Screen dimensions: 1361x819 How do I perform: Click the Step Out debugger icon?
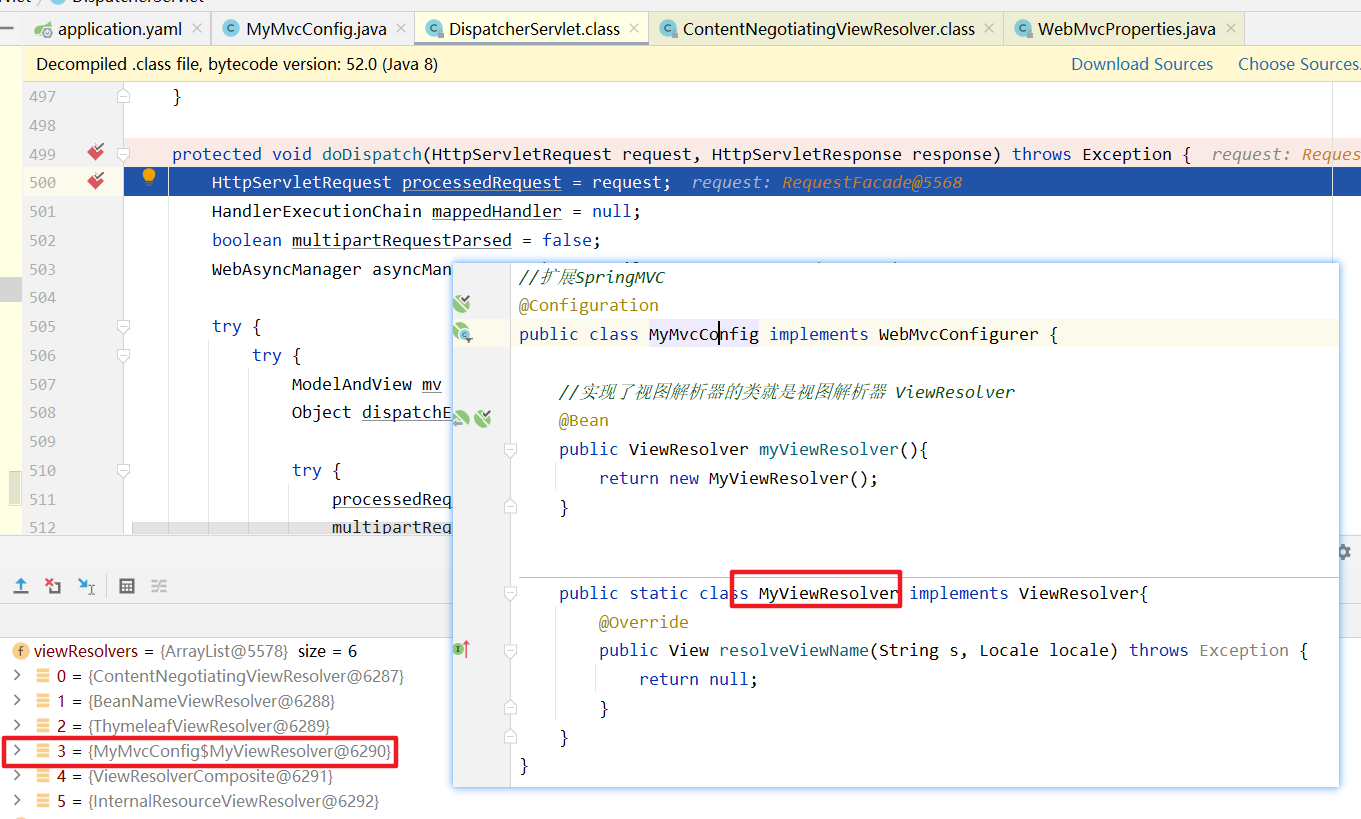21,586
